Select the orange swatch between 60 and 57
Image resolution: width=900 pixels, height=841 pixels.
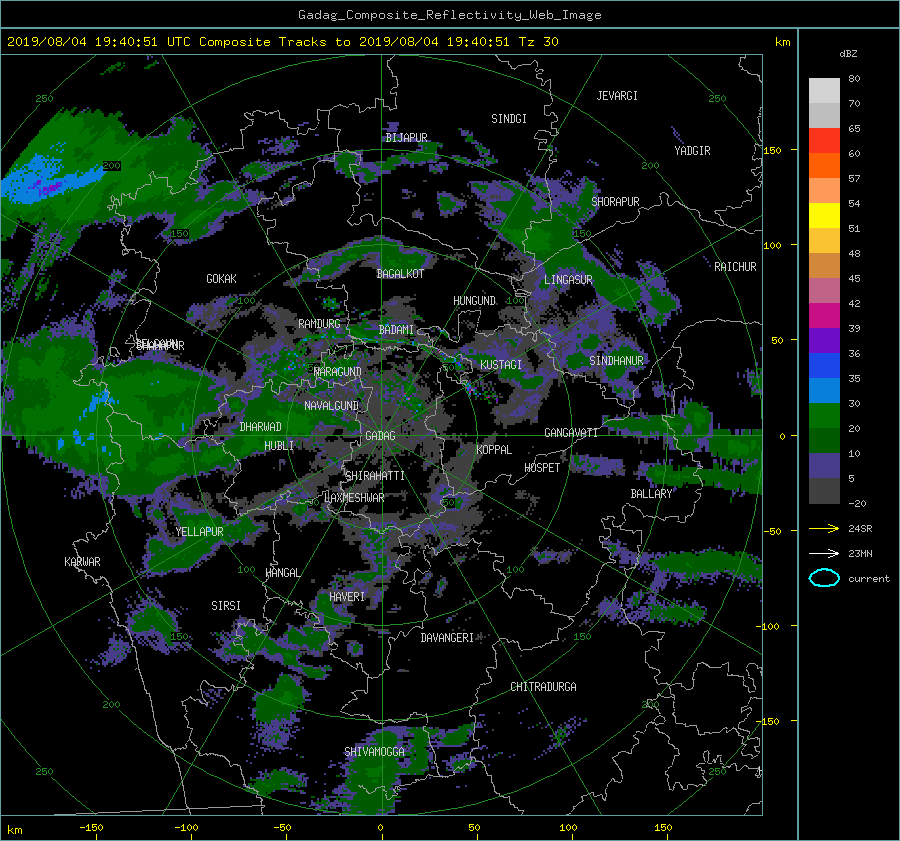click(x=824, y=165)
